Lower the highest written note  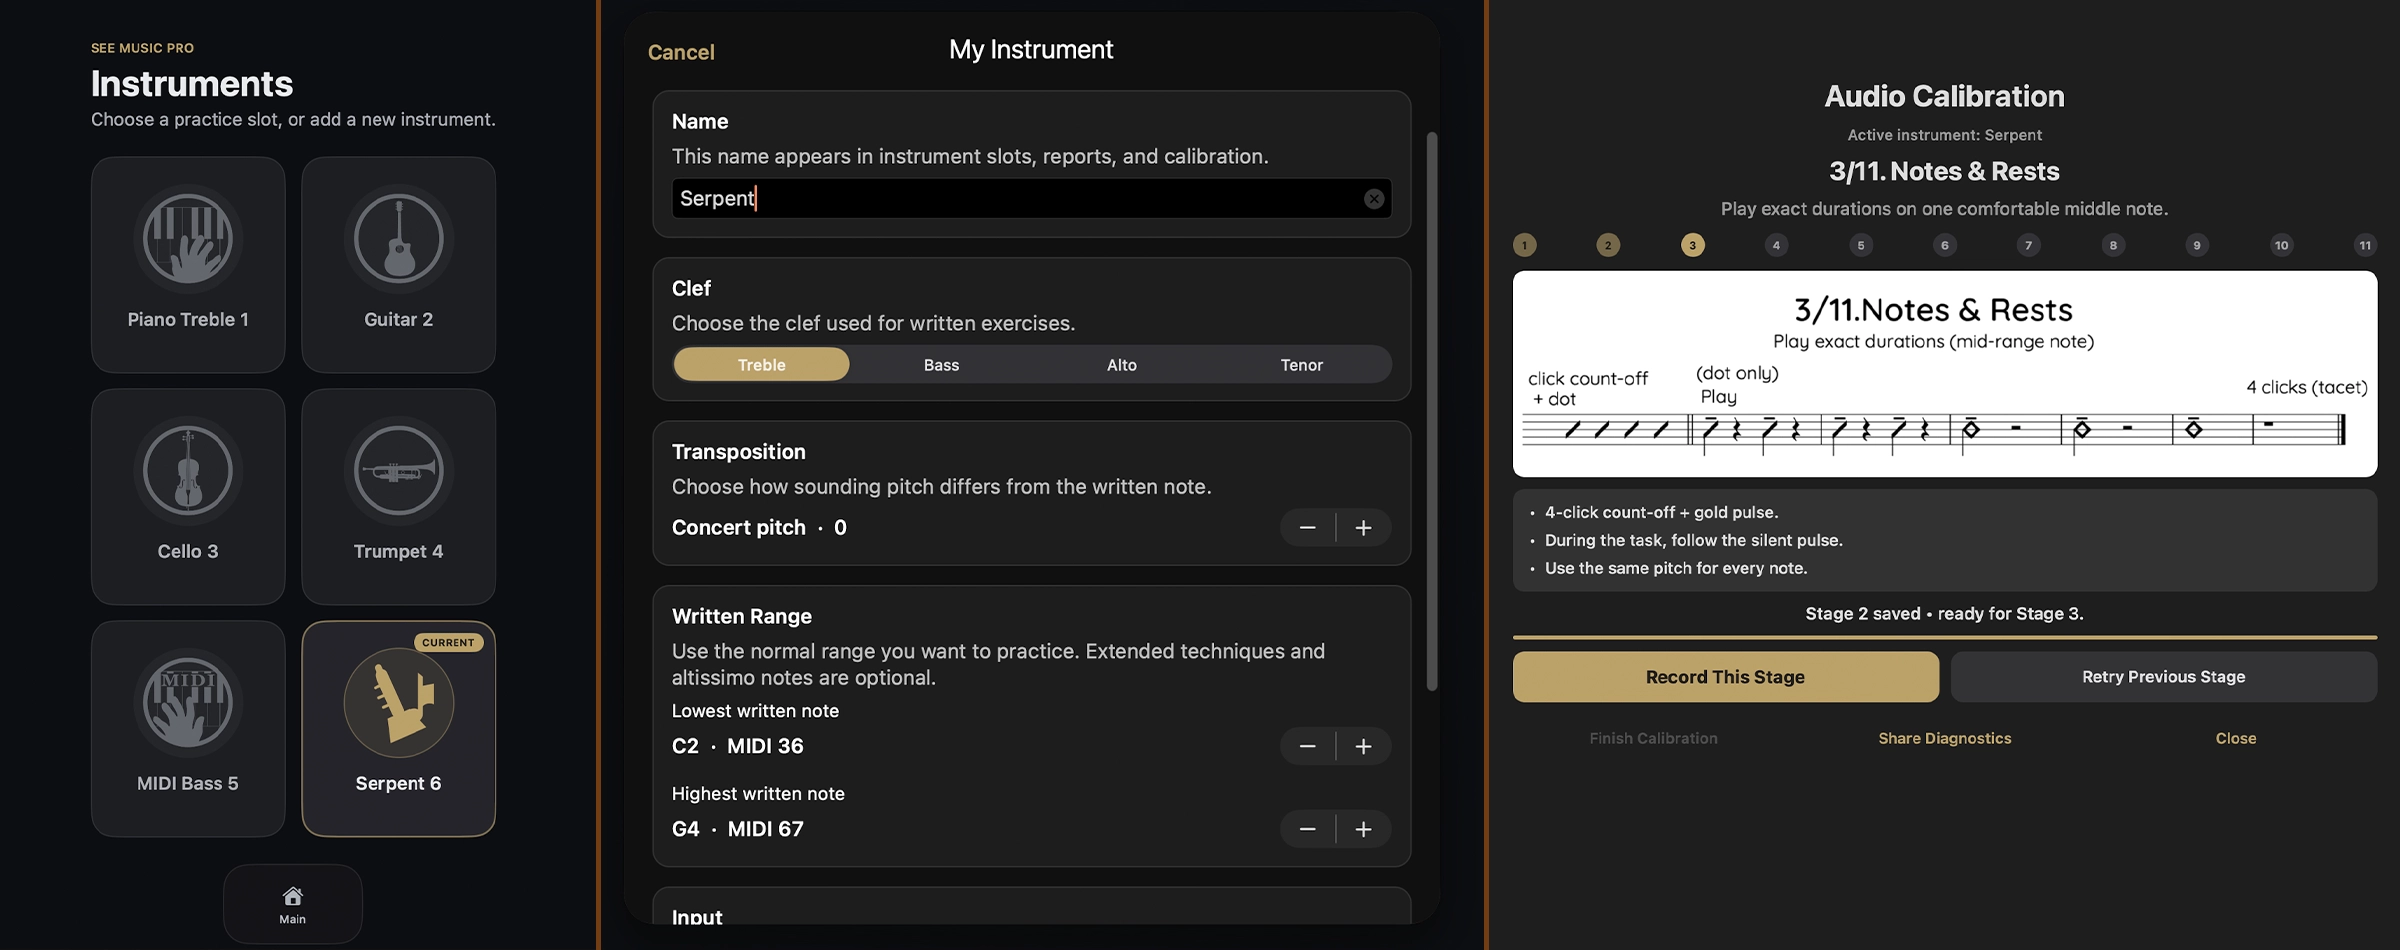coord(1307,830)
